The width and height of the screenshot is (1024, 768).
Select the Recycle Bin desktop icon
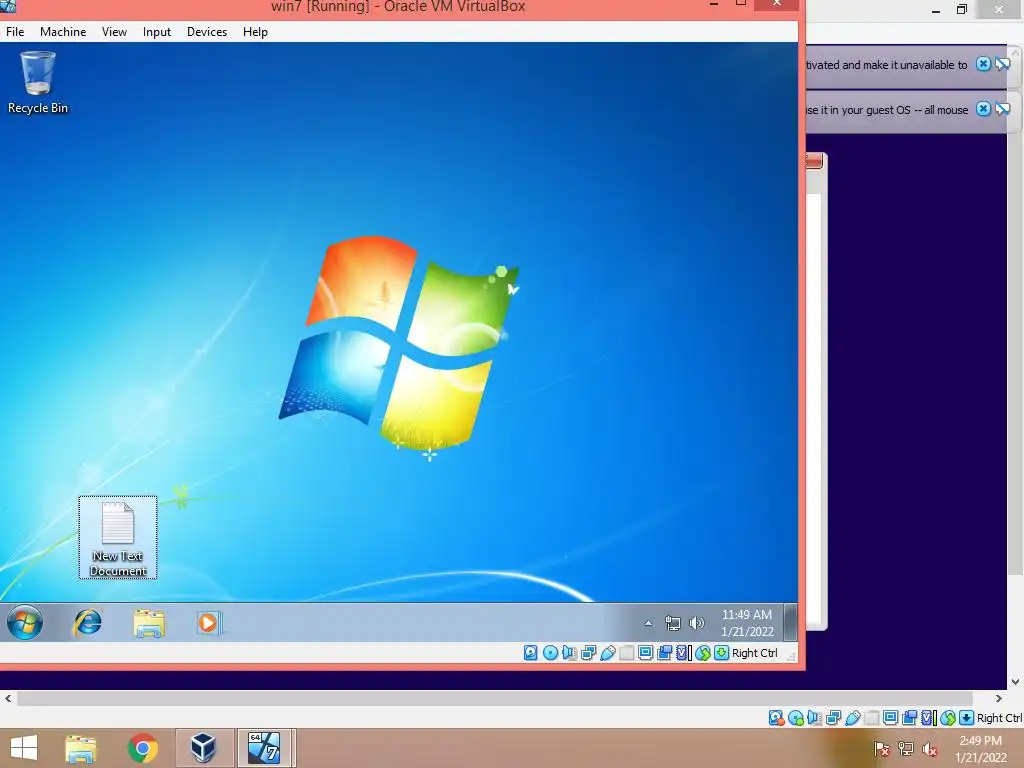pos(38,83)
